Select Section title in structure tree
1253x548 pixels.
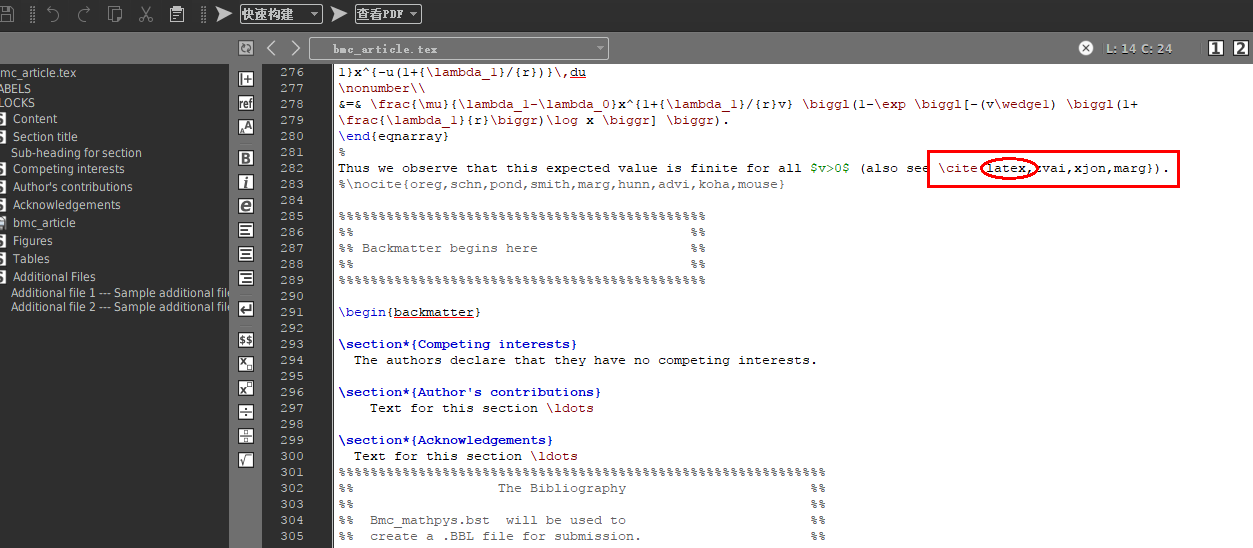[x=45, y=137]
